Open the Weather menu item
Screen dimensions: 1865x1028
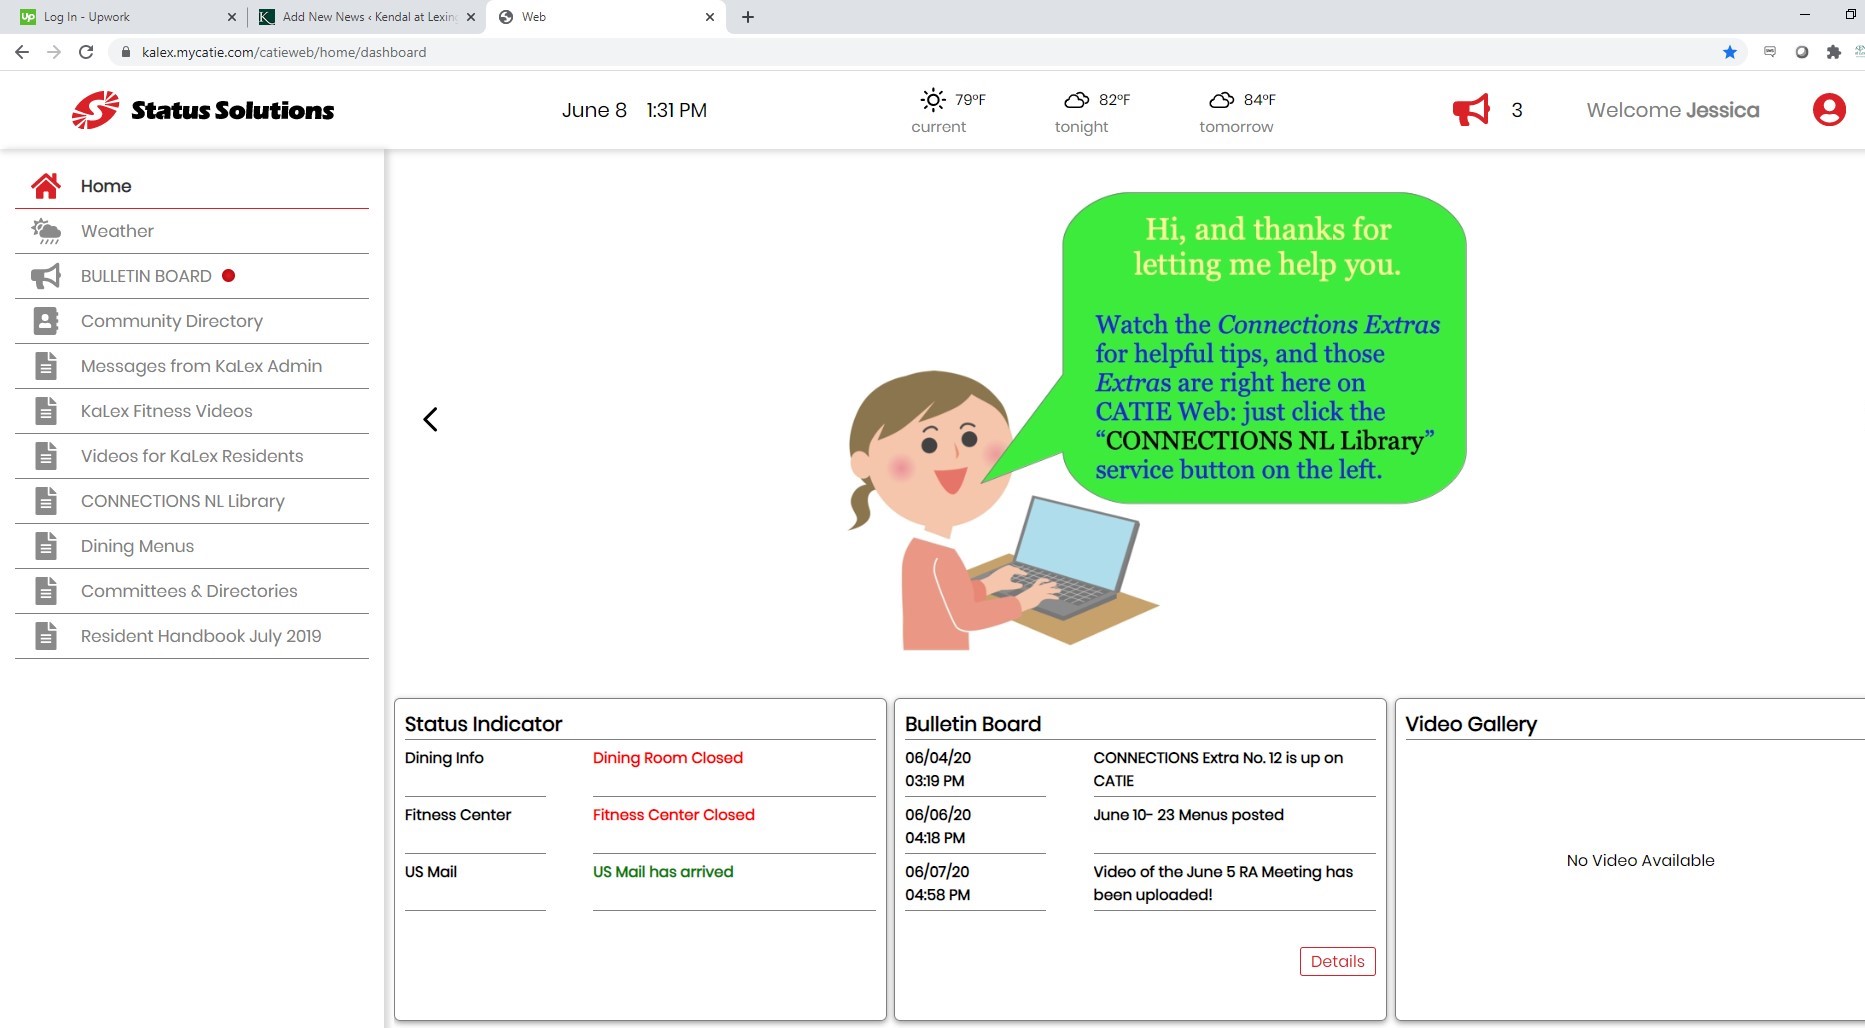coord(192,231)
